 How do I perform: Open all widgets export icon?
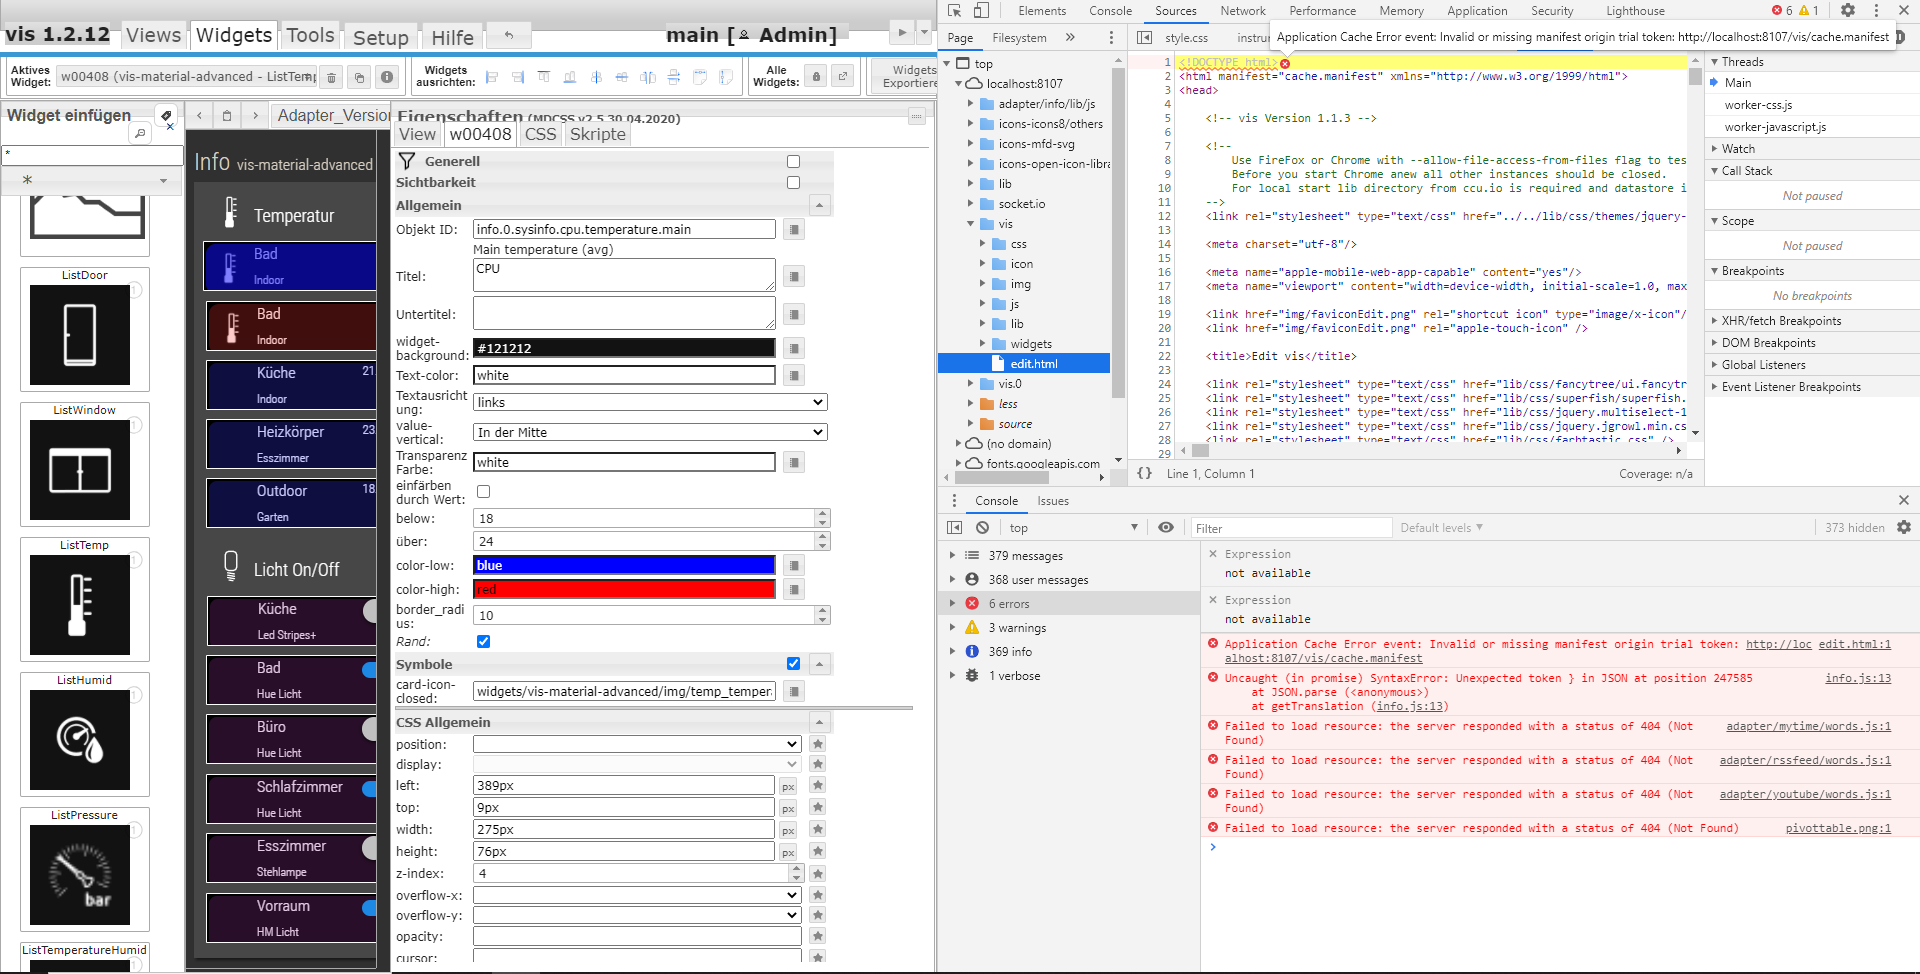843,77
